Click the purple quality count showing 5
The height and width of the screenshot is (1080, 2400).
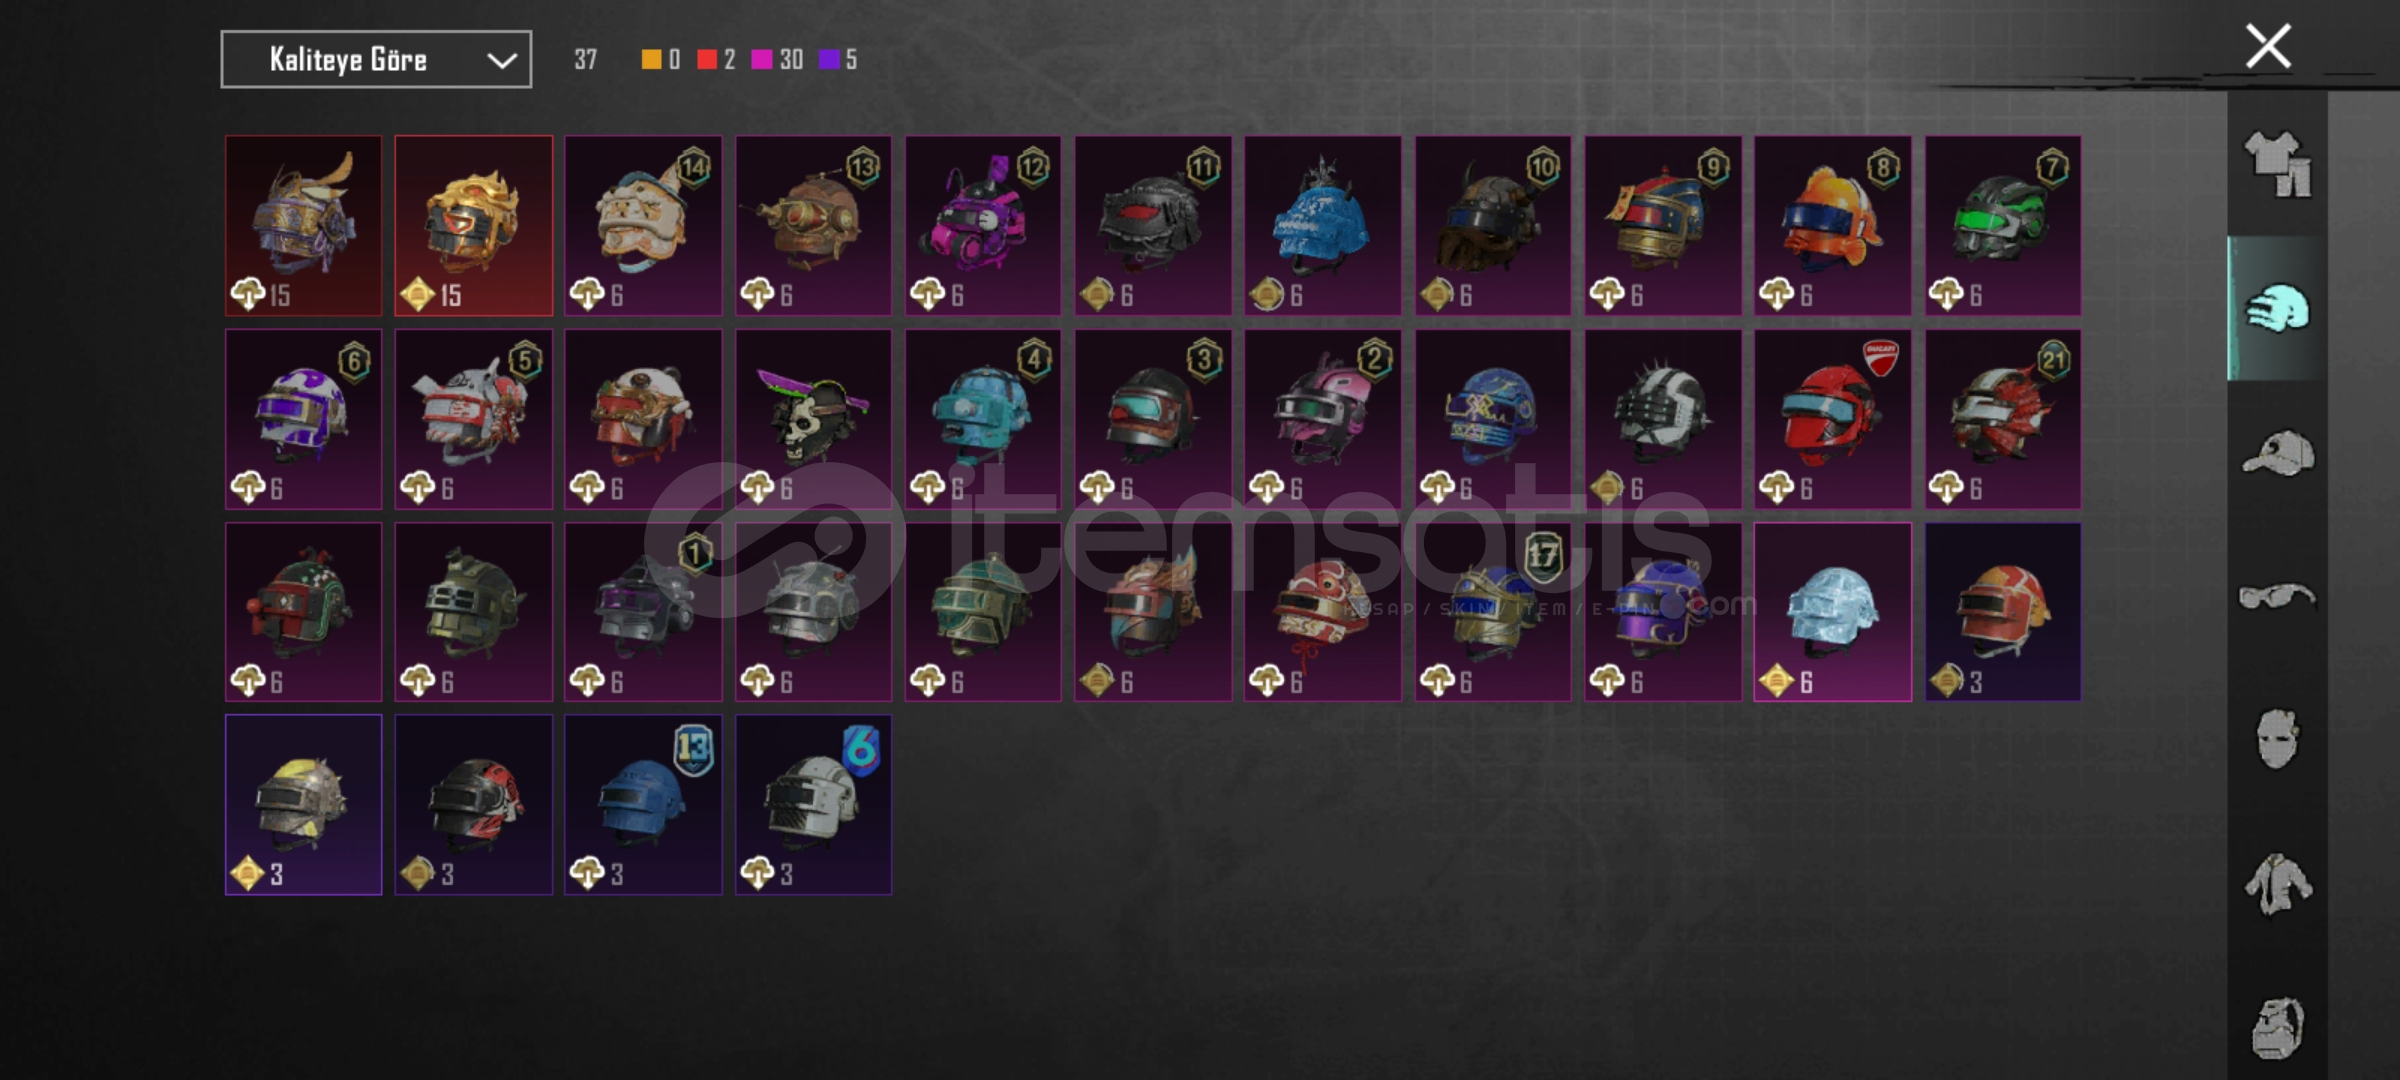[x=838, y=60]
